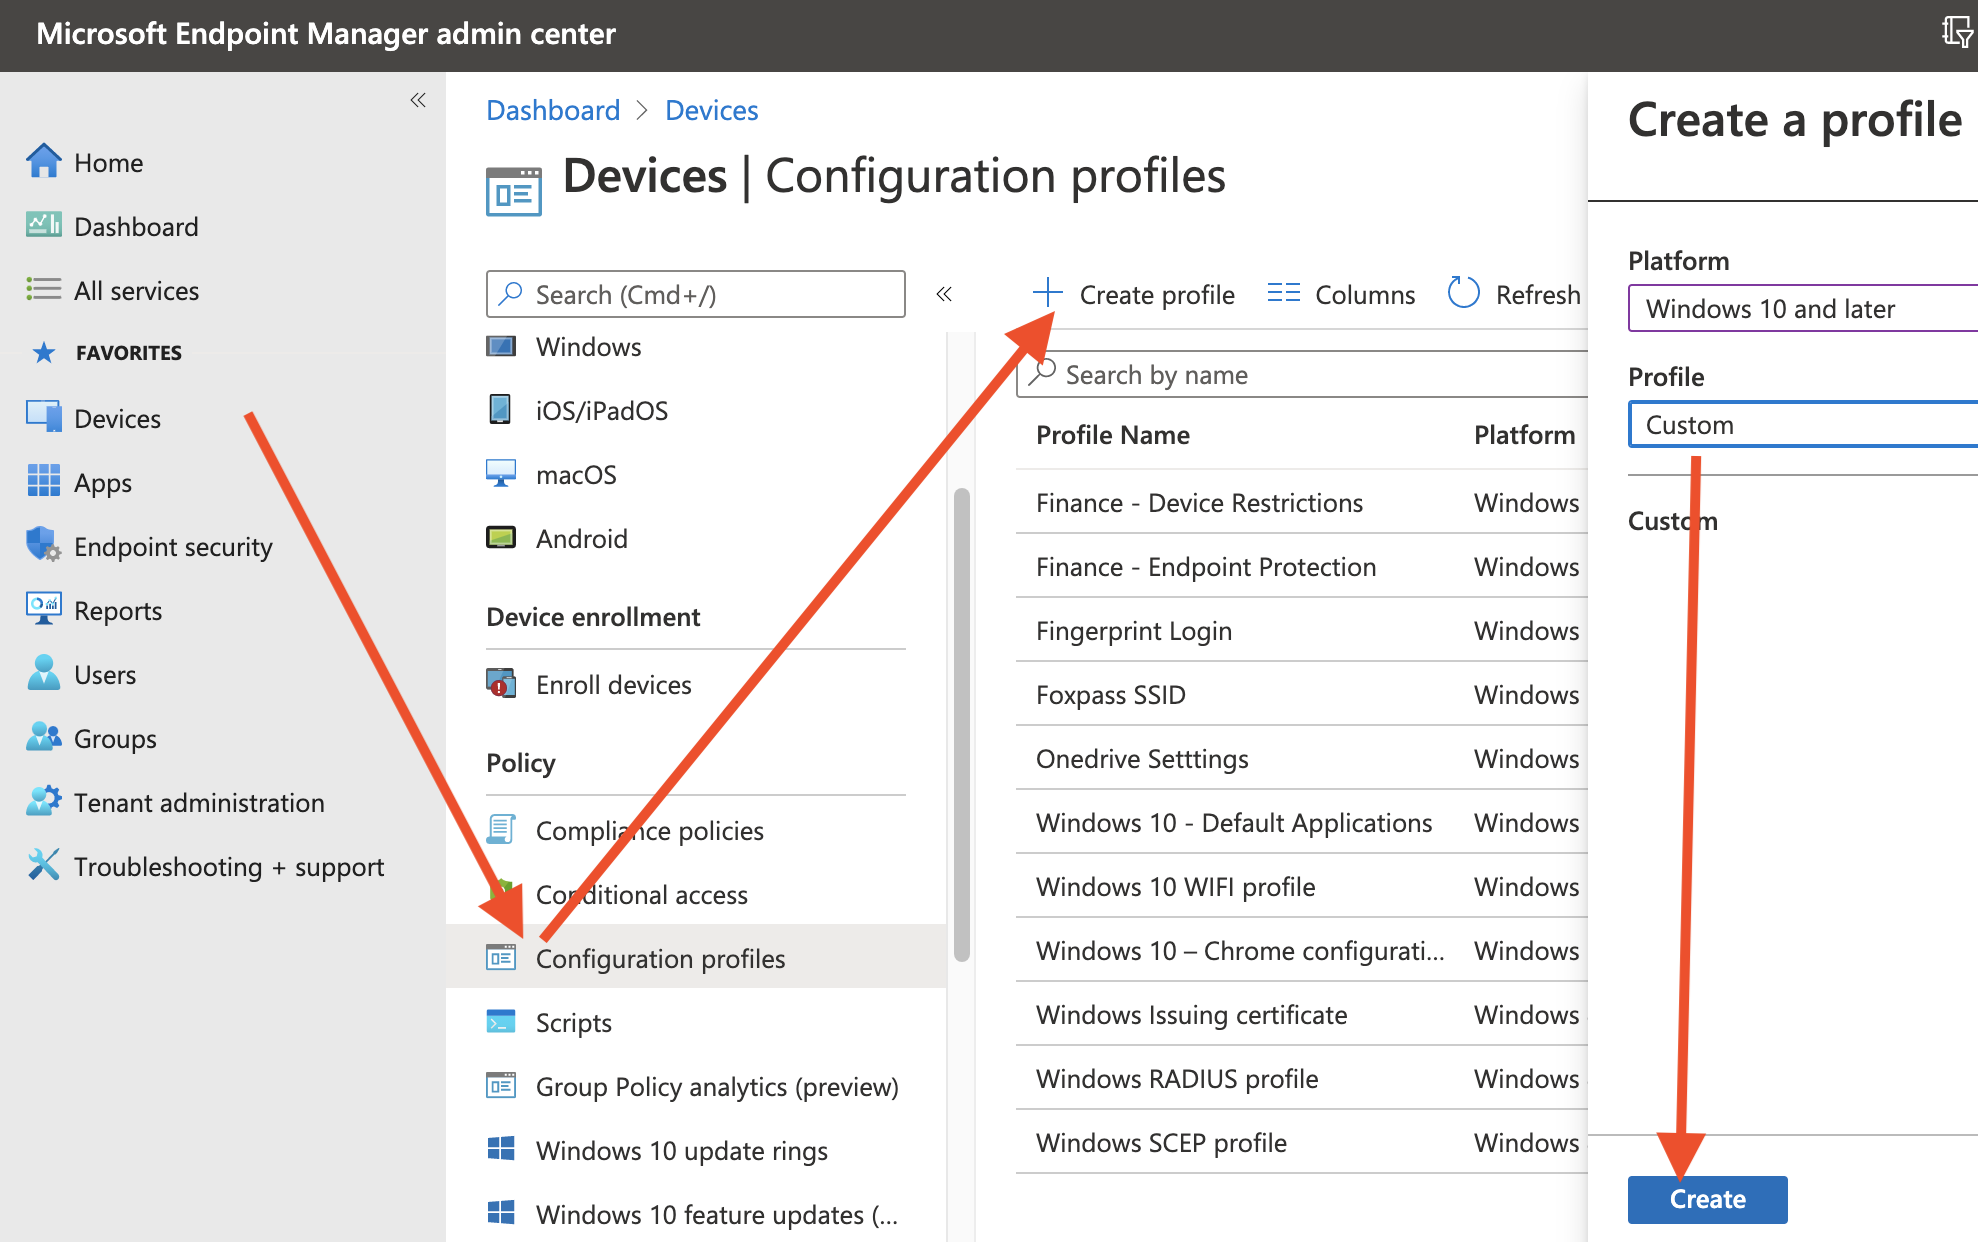The height and width of the screenshot is (1242, 1978).
Task: Click the Tenant administration gear icon
Action: (x=44, y=801)
